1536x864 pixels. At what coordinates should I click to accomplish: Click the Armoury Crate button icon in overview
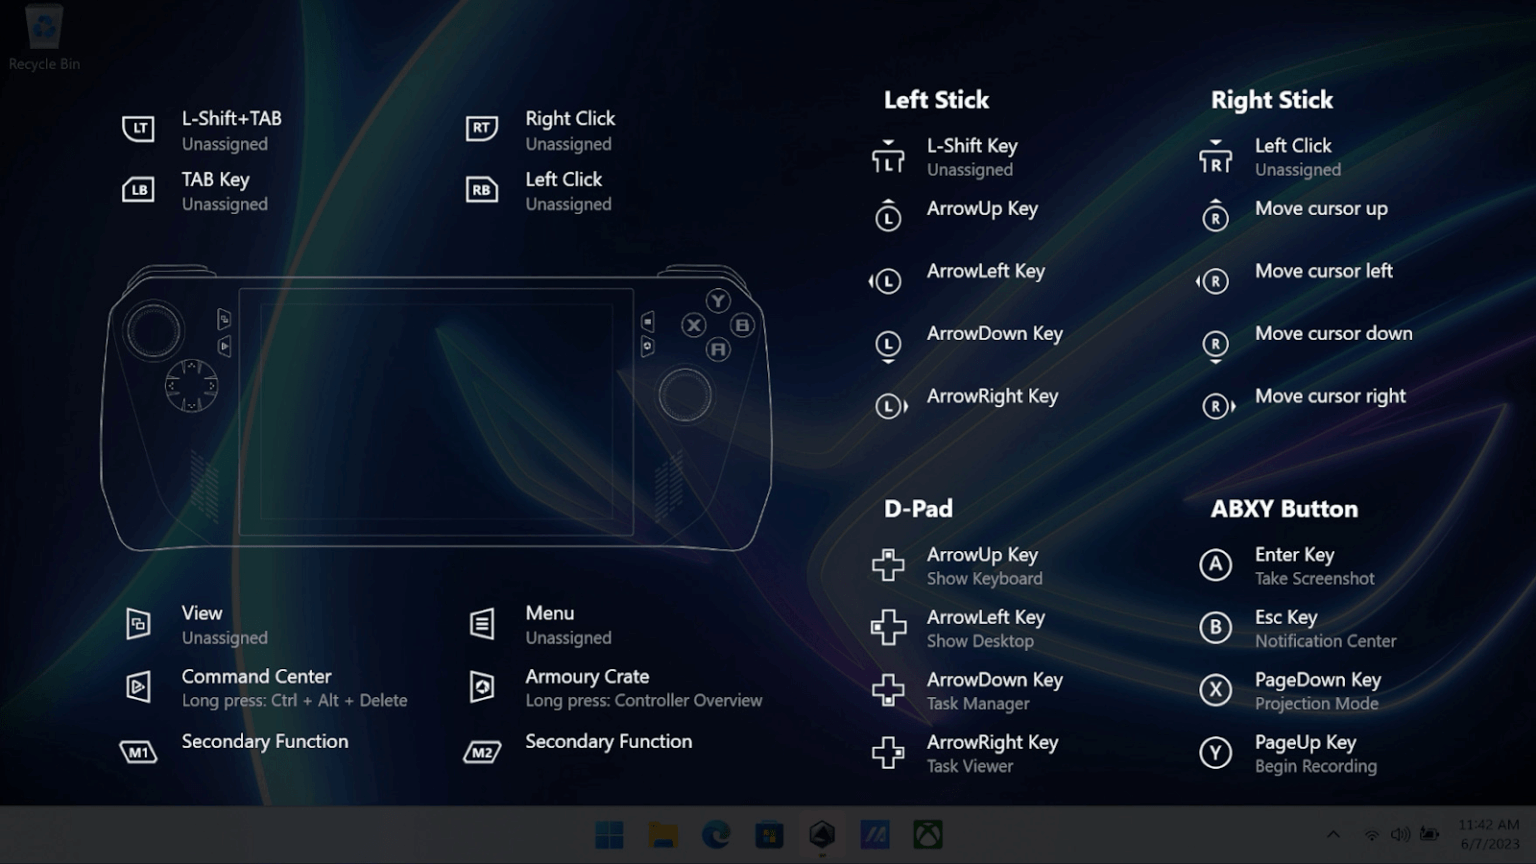[482, 687]
